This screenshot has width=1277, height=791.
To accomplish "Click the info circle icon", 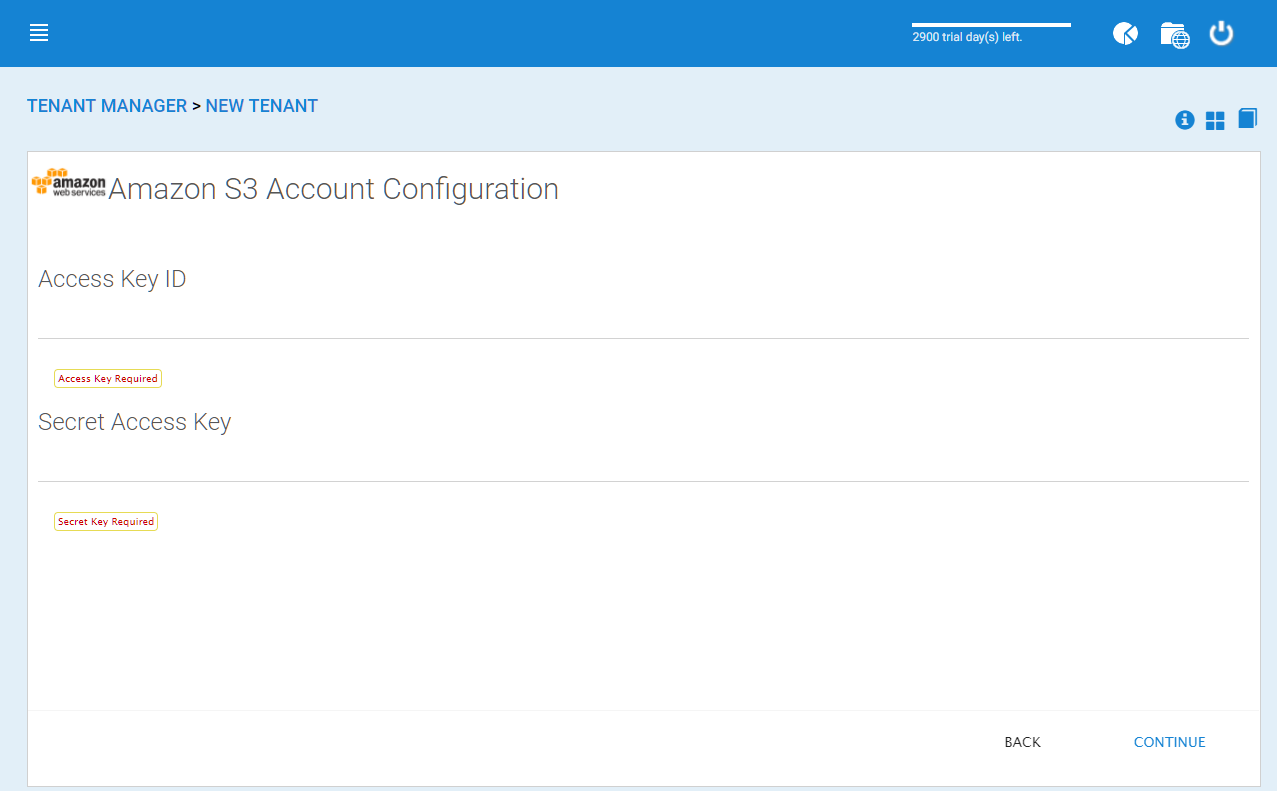I will pos(1185,120).
